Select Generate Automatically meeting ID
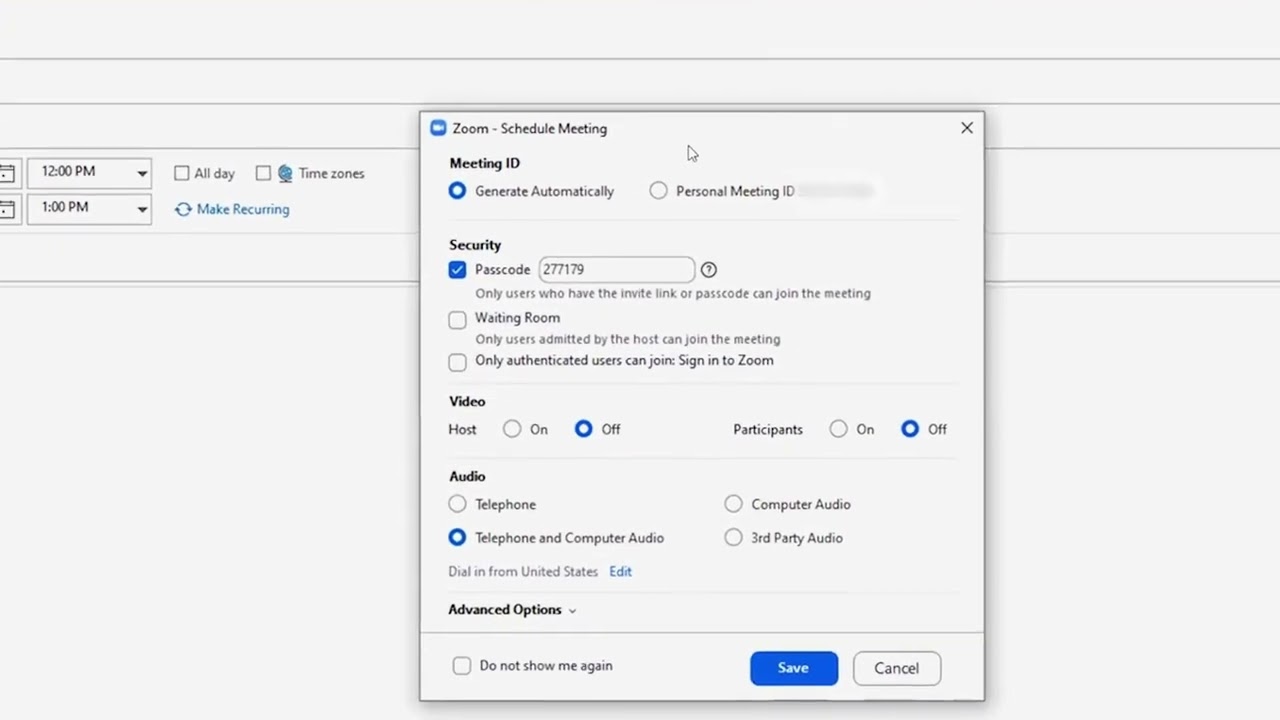1280x720 pixels. click(x=457, y=191)
